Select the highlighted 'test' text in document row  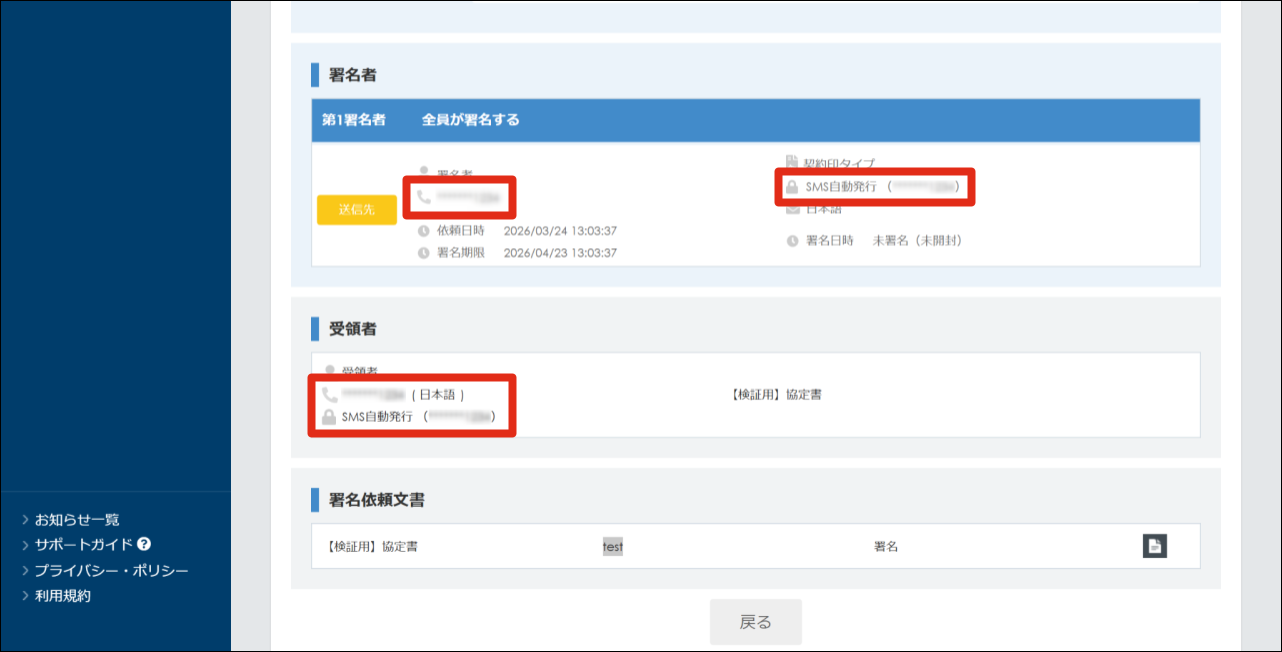click(612, 547)
